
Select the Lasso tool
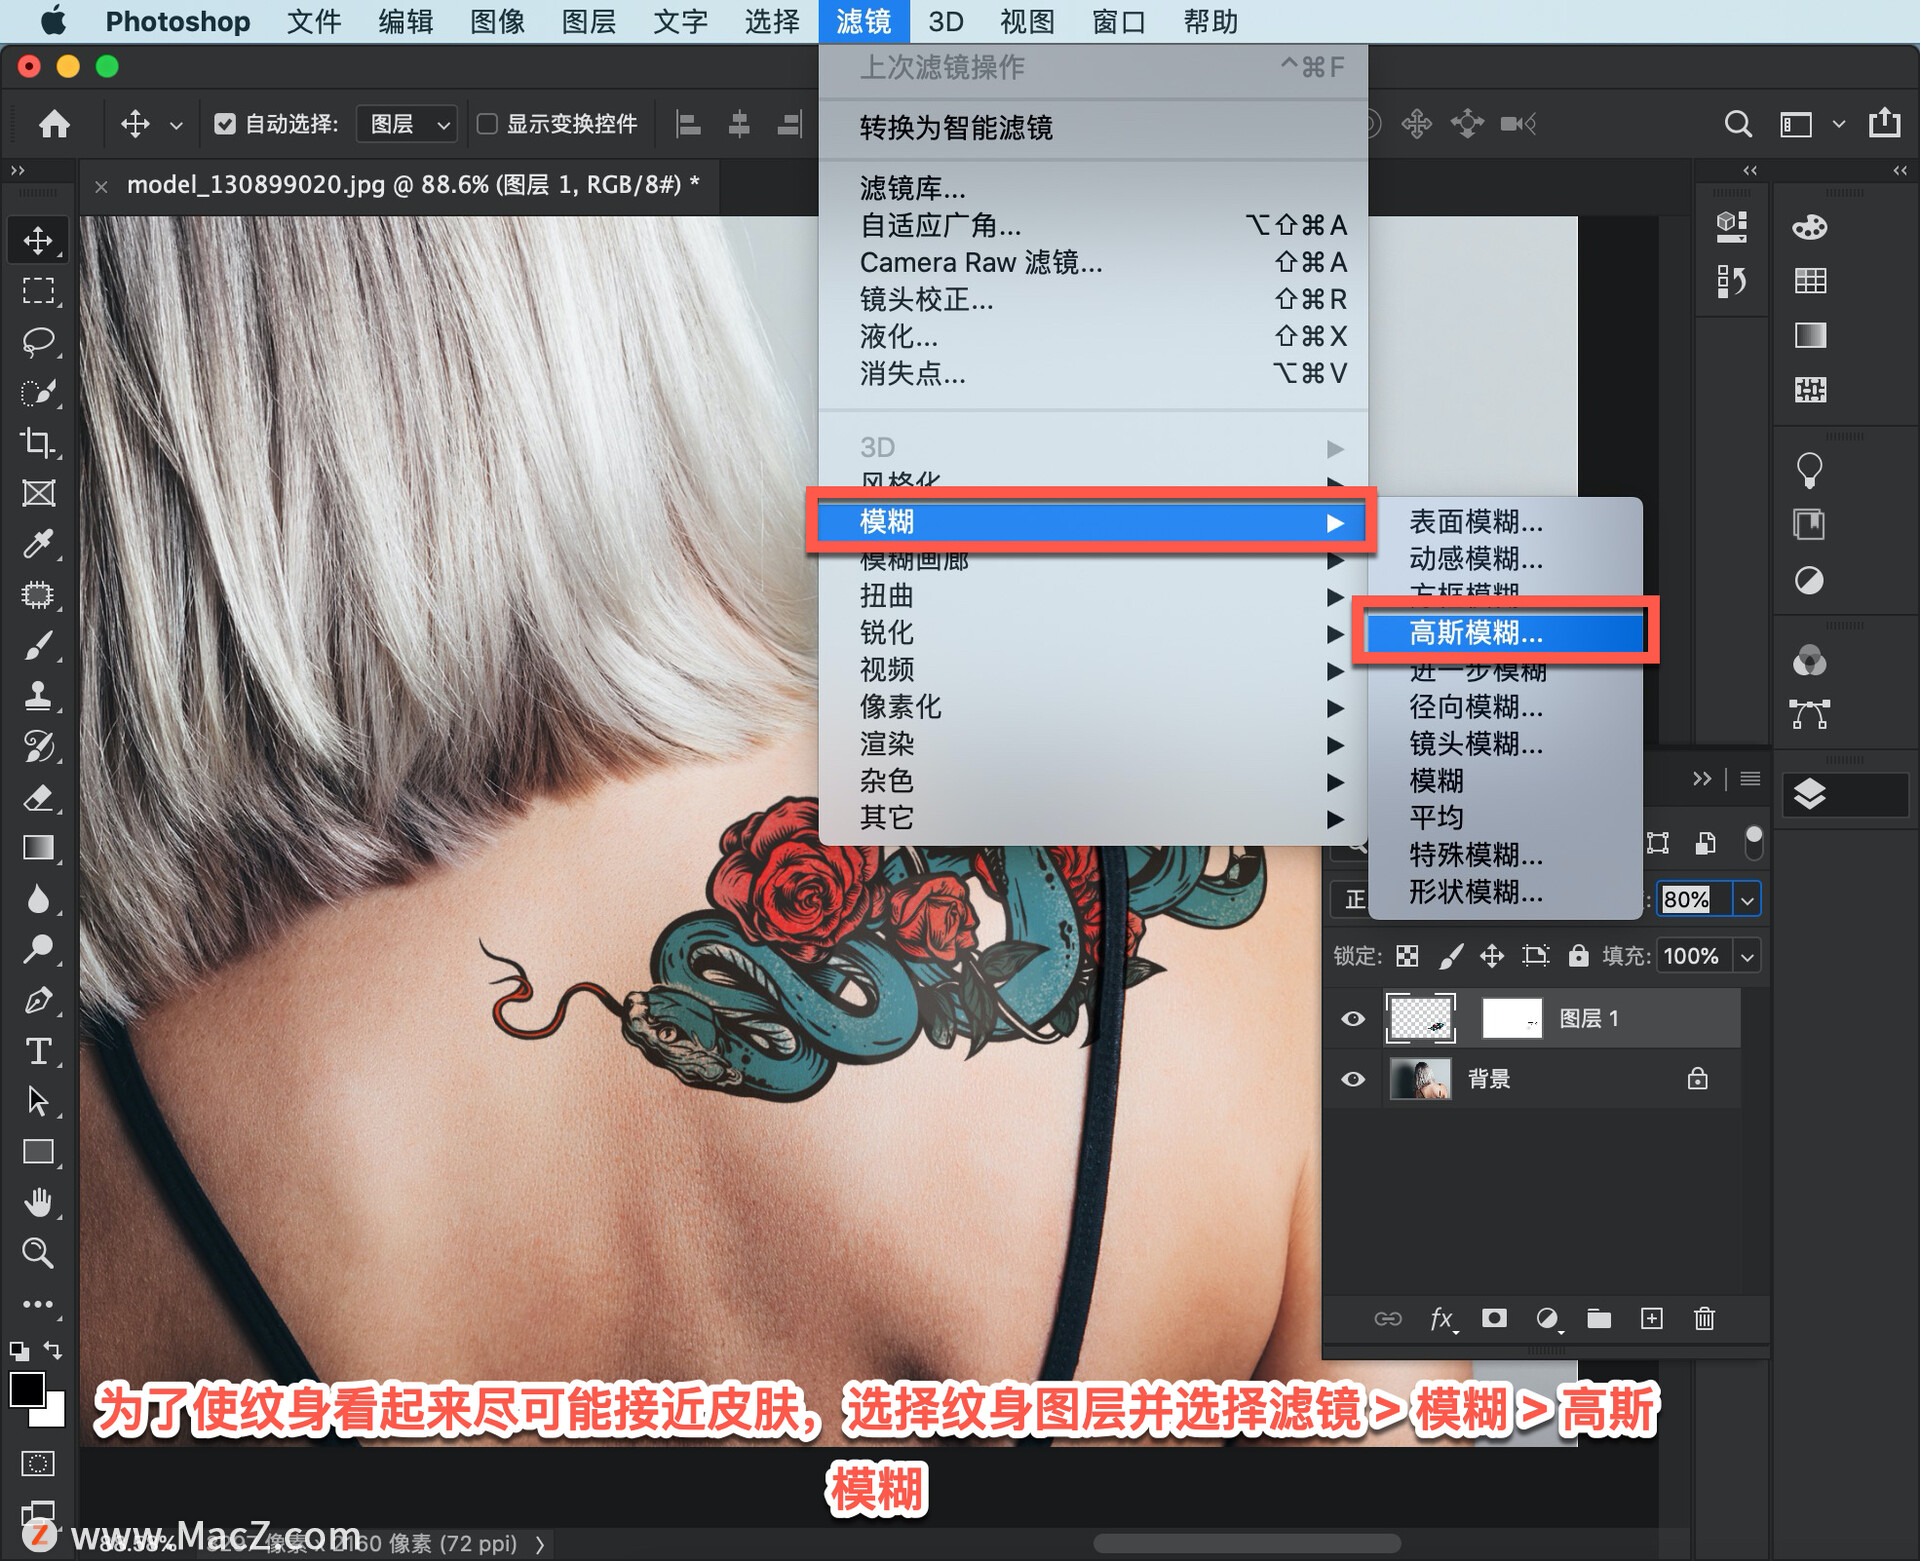pos(38,341)
